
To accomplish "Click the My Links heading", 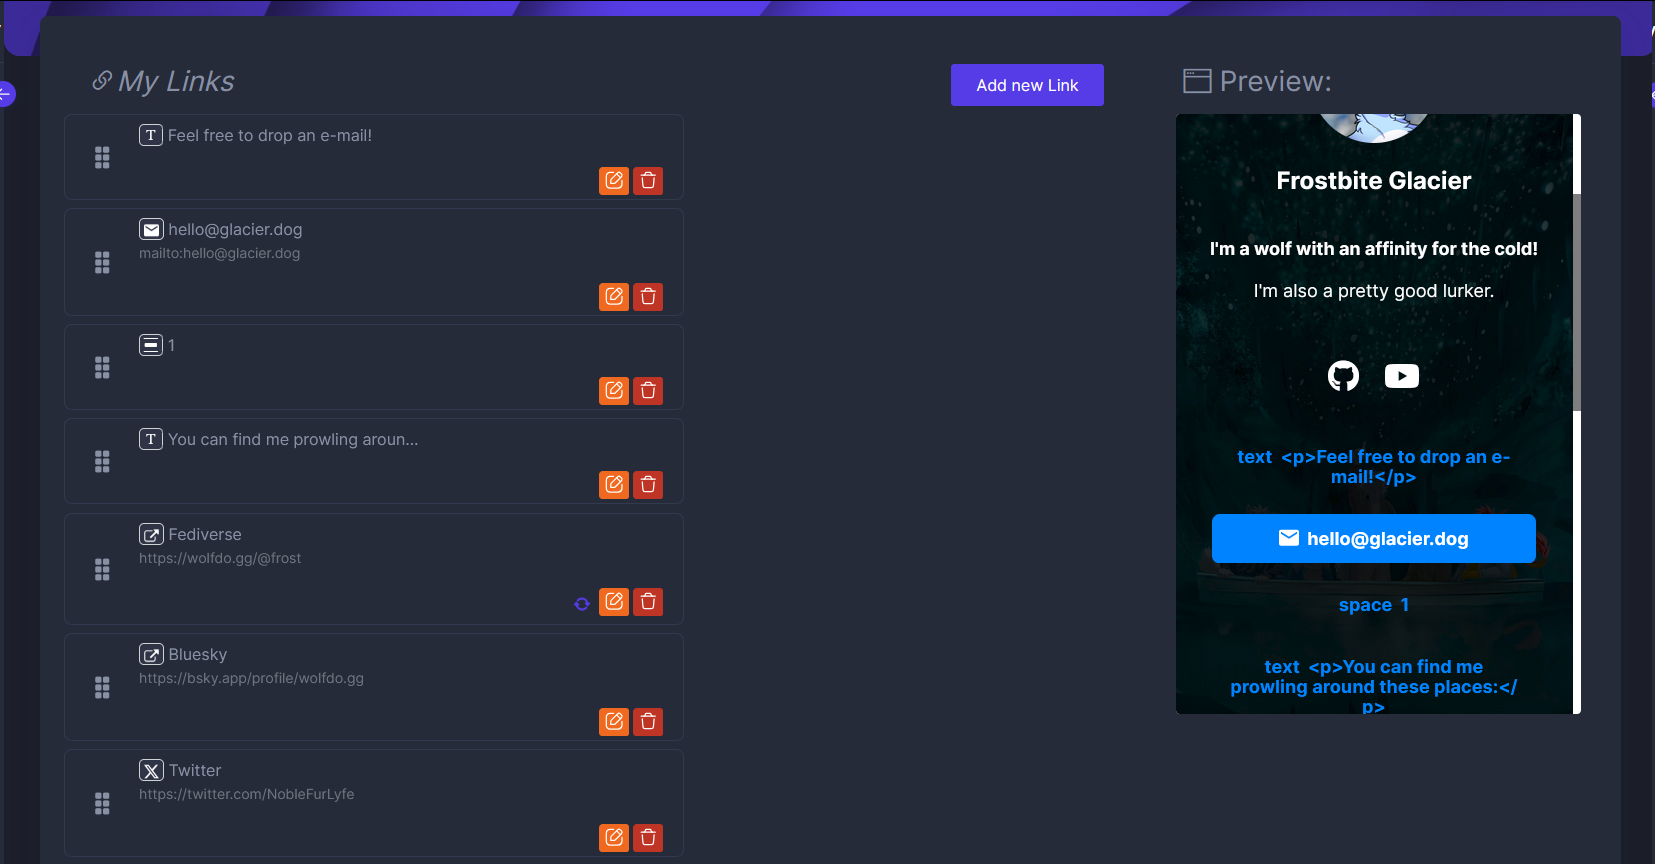I will pos(176,81).
